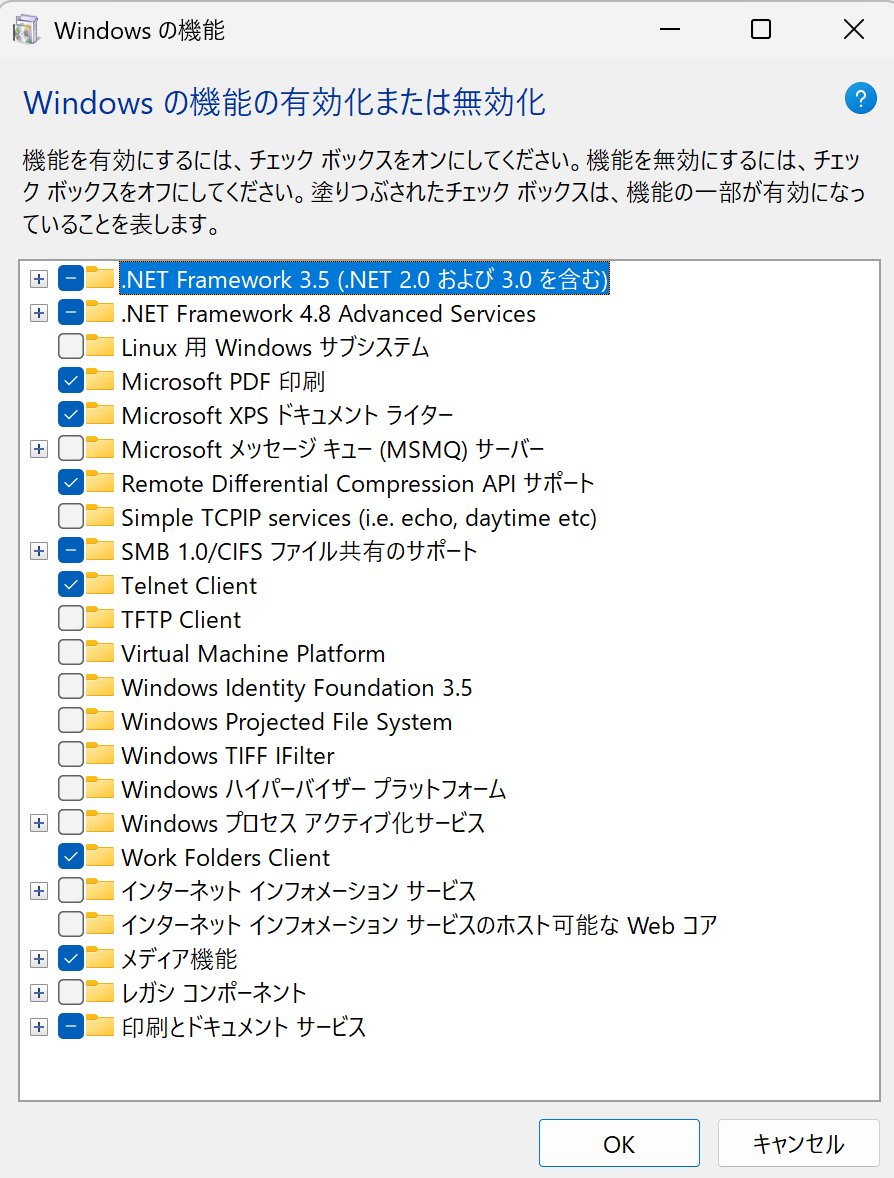Click the Windows Features title bar icon
This screenshot has width=894, height=1178.
pos(26,30)
